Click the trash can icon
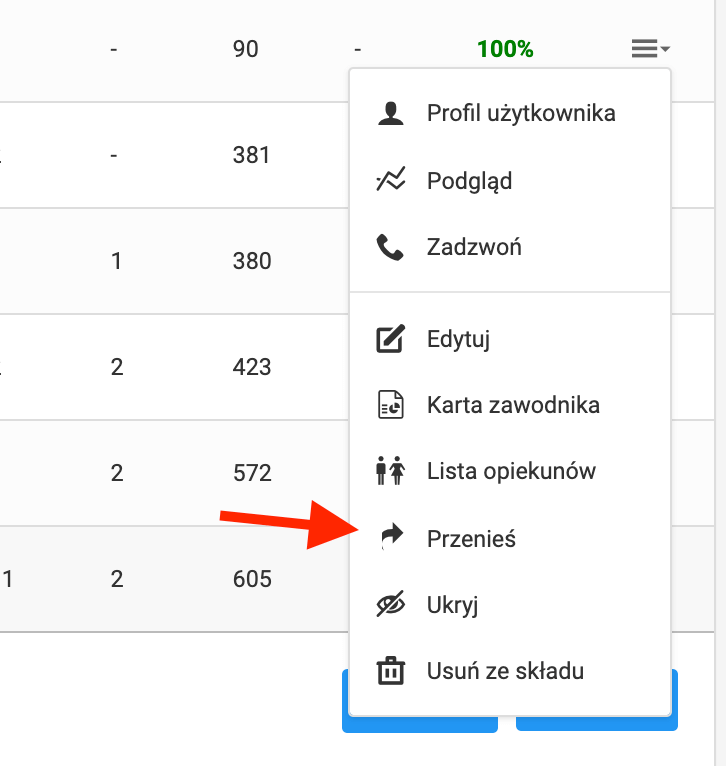 [x=390, y=671]
